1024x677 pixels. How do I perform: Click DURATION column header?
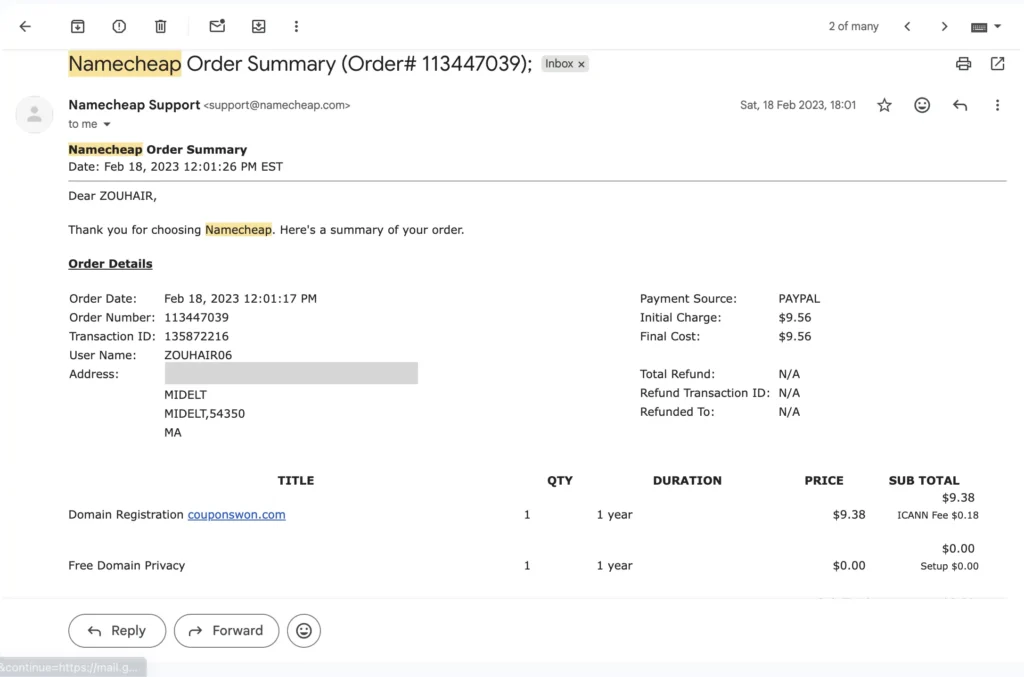(687, 480)
